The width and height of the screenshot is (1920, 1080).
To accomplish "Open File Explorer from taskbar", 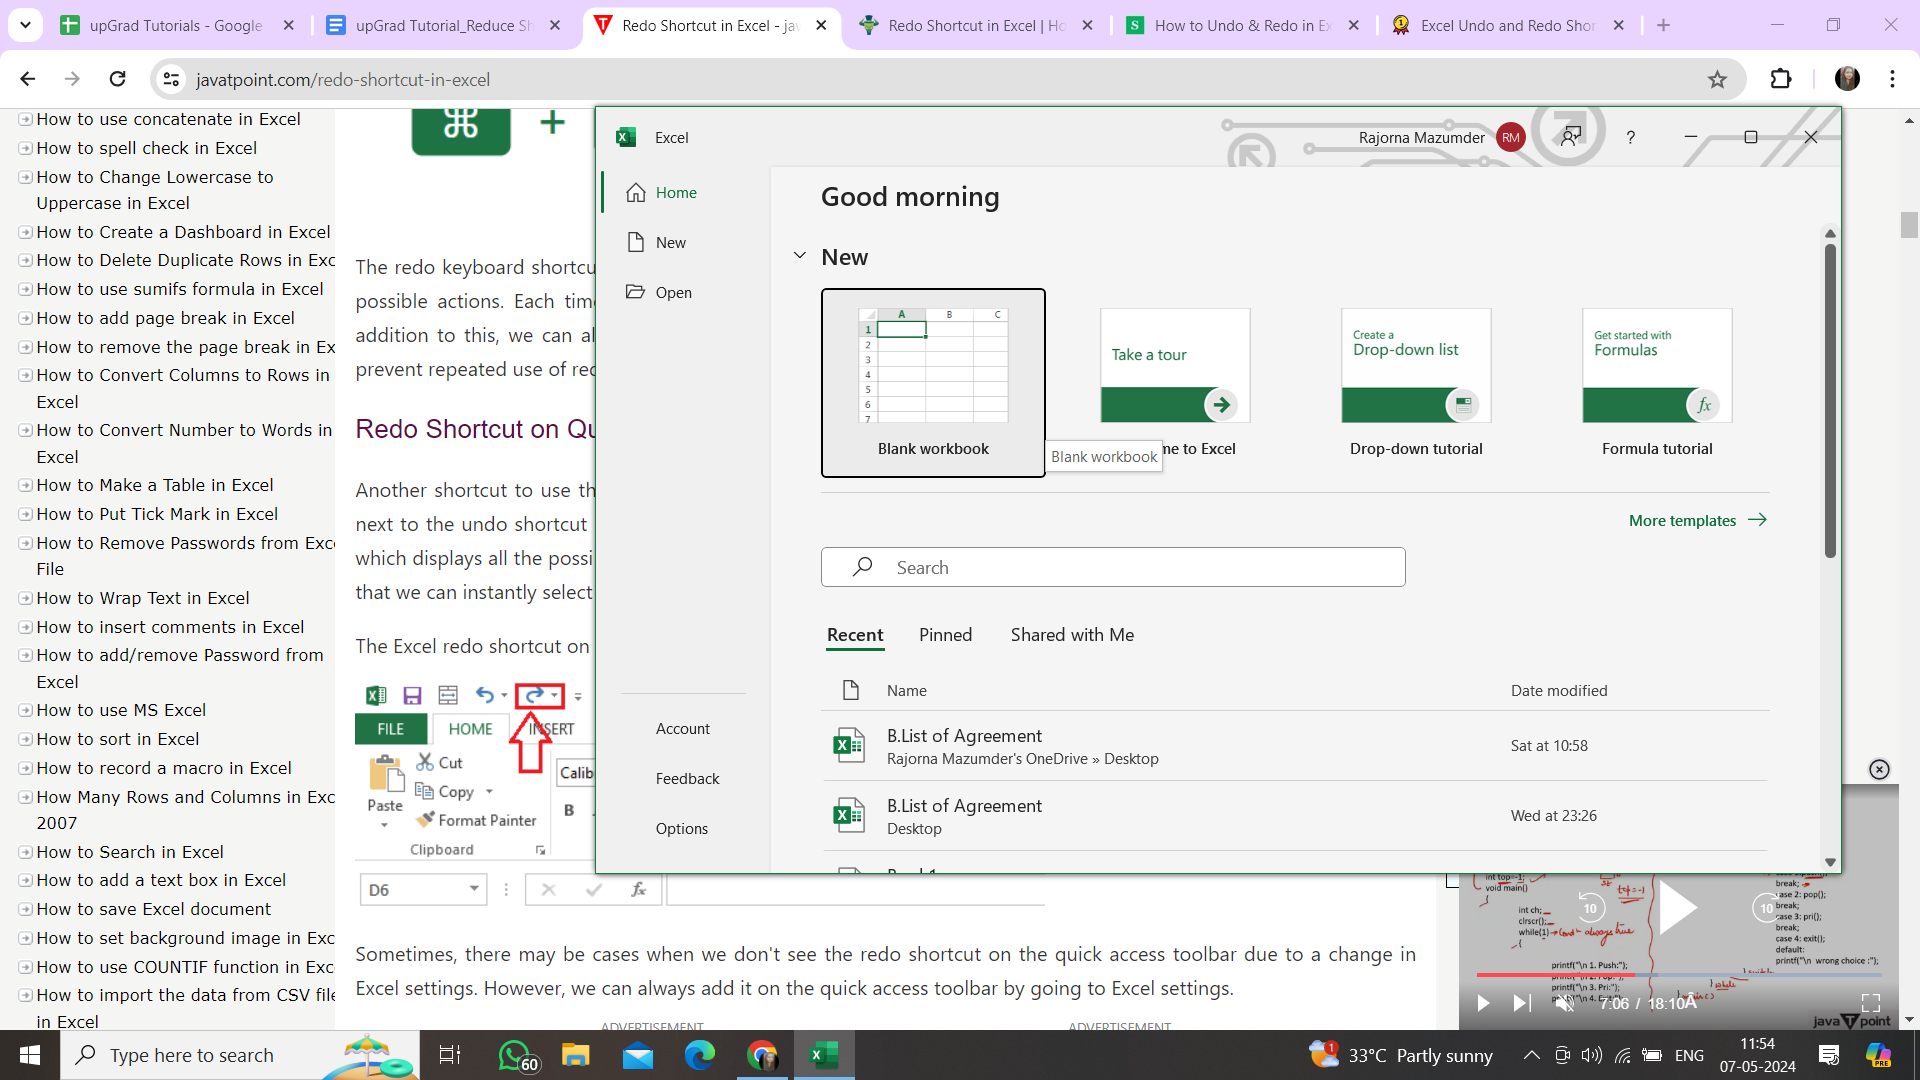I will point(575,1055).
